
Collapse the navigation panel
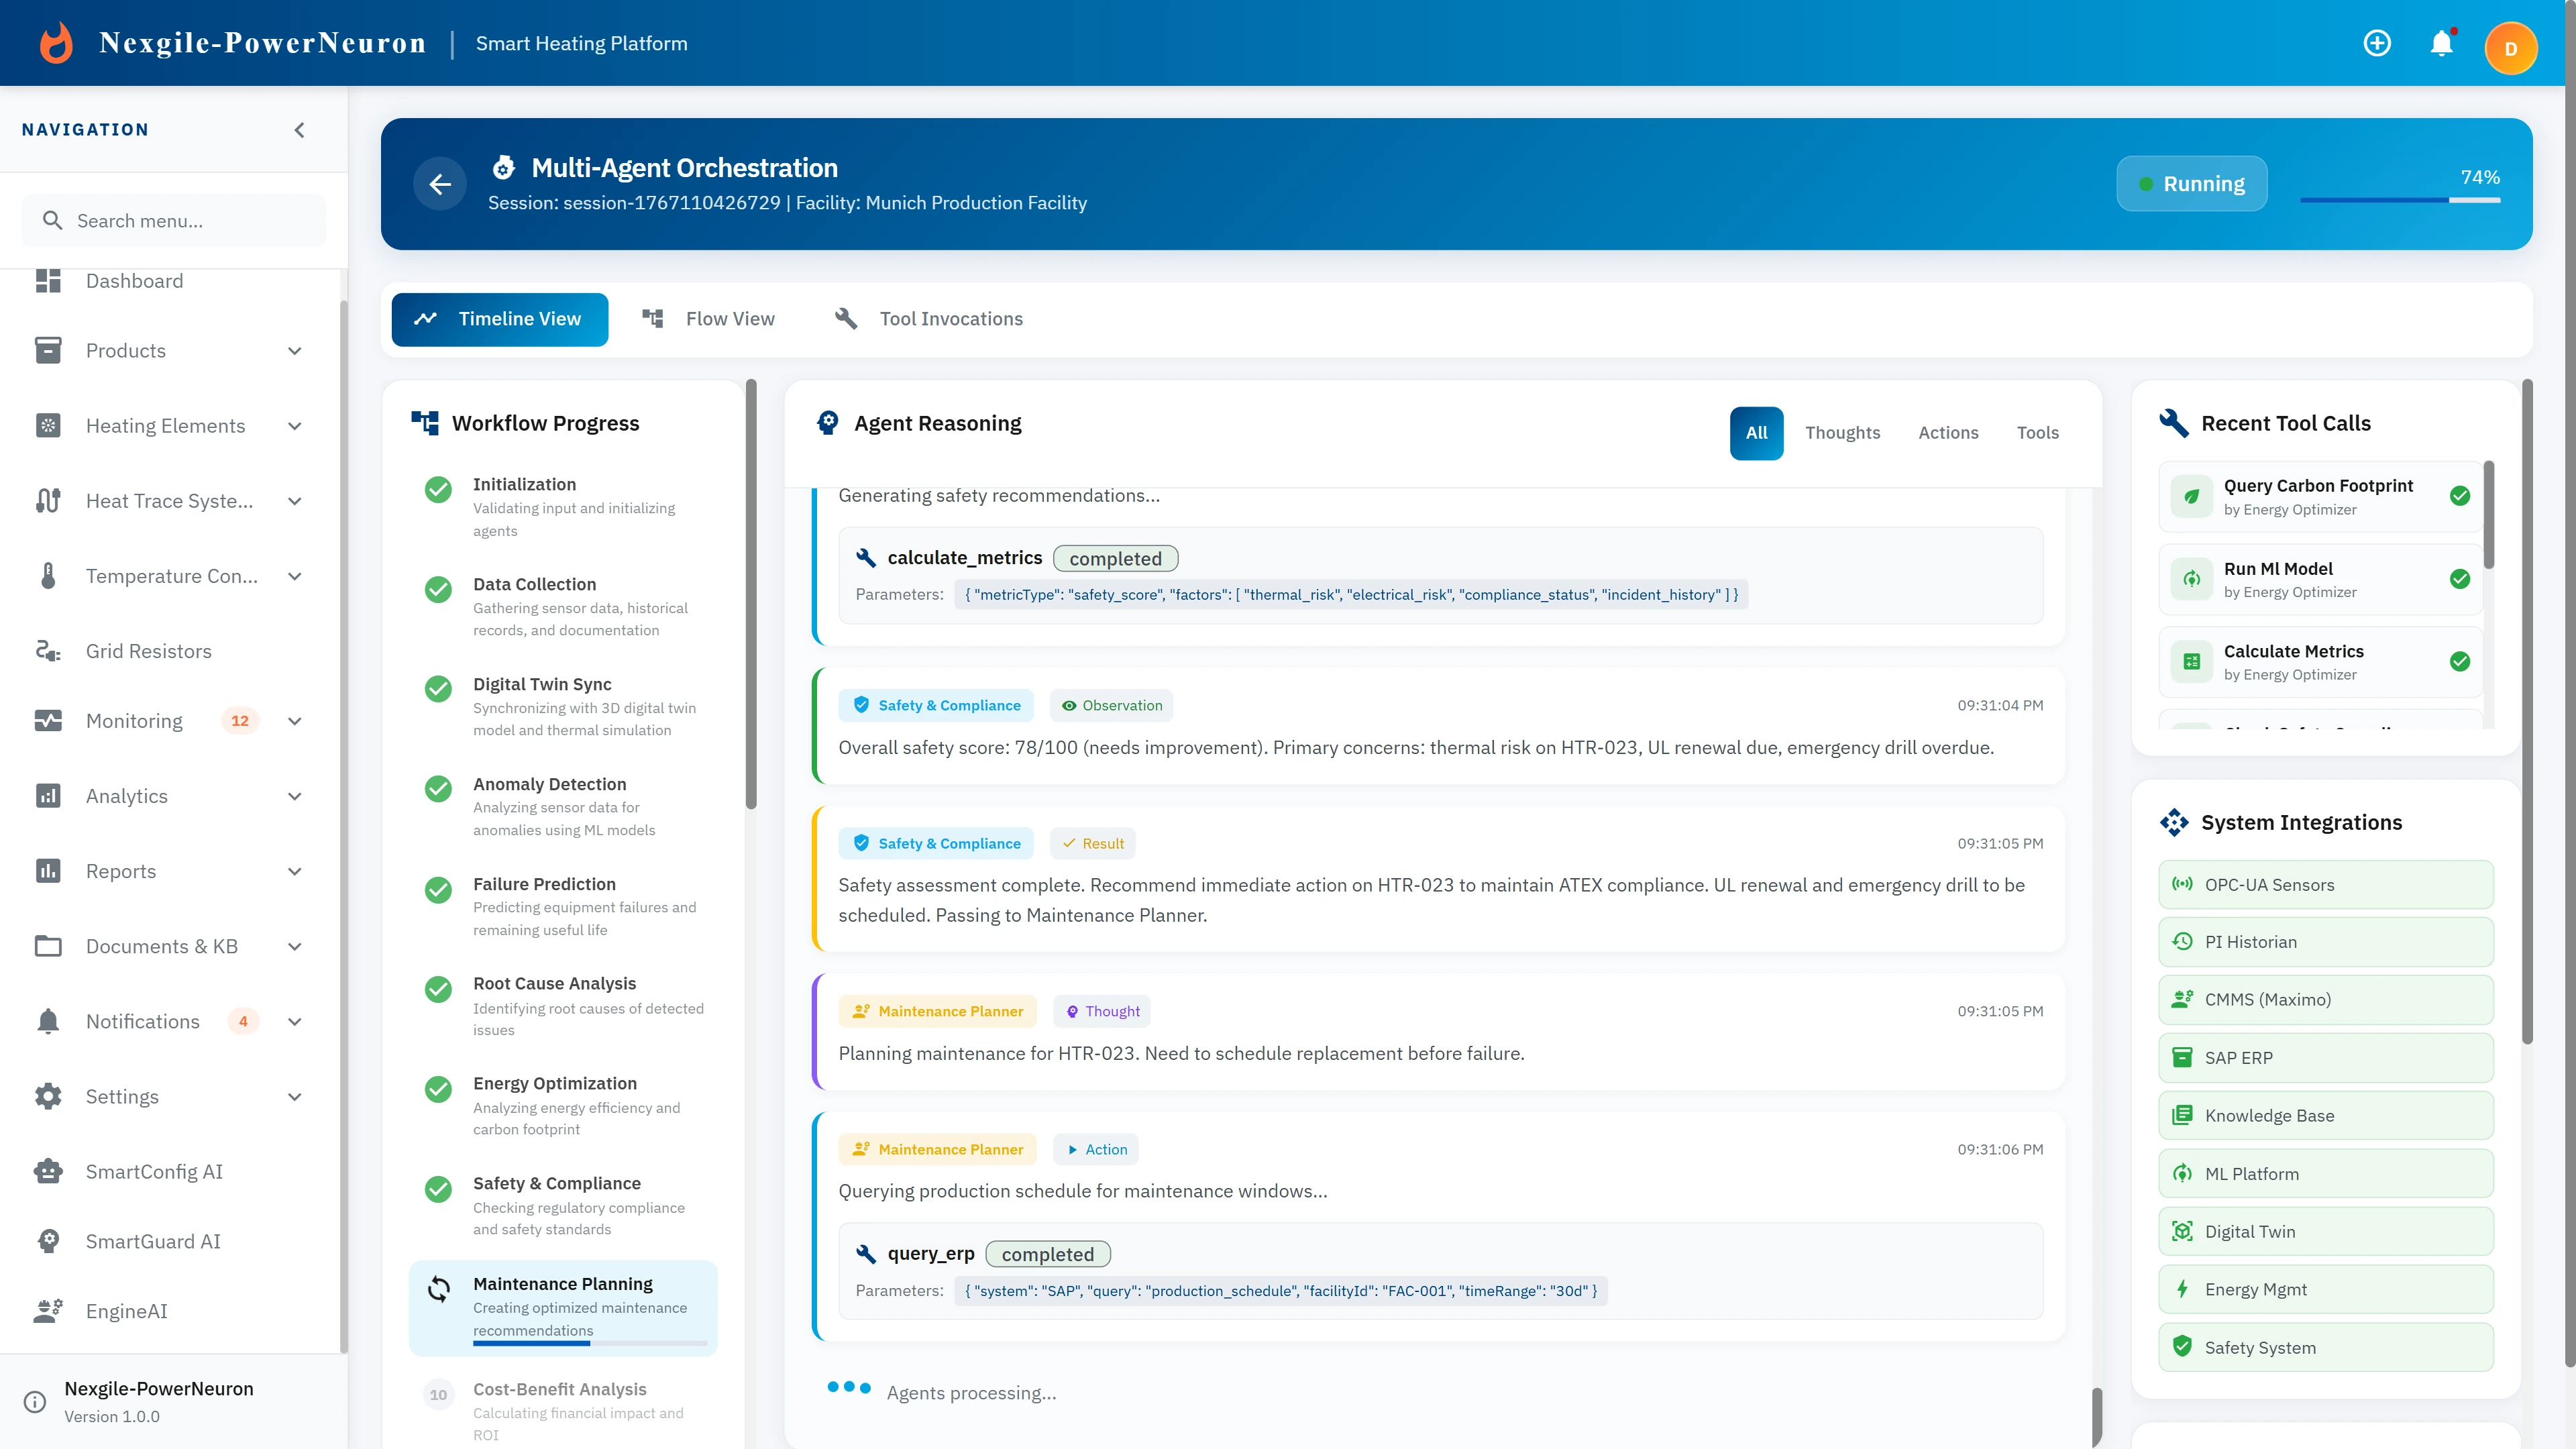[298, 129]
